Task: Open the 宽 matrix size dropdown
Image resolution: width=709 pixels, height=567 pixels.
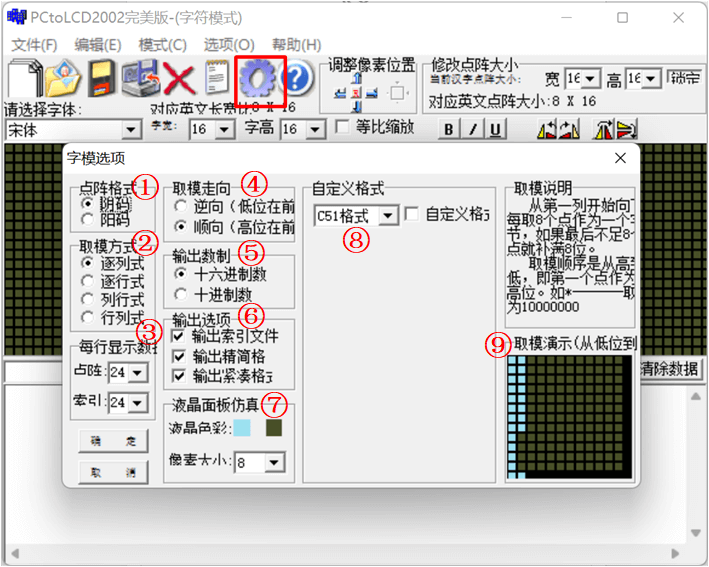Action: tap(590, 79)
